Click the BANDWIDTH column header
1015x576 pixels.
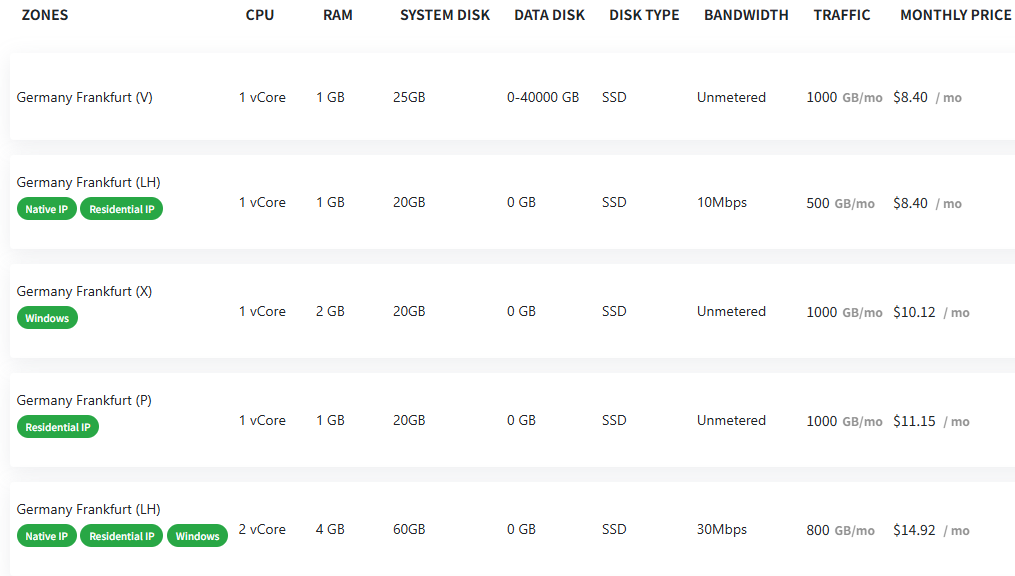[746, 15]
